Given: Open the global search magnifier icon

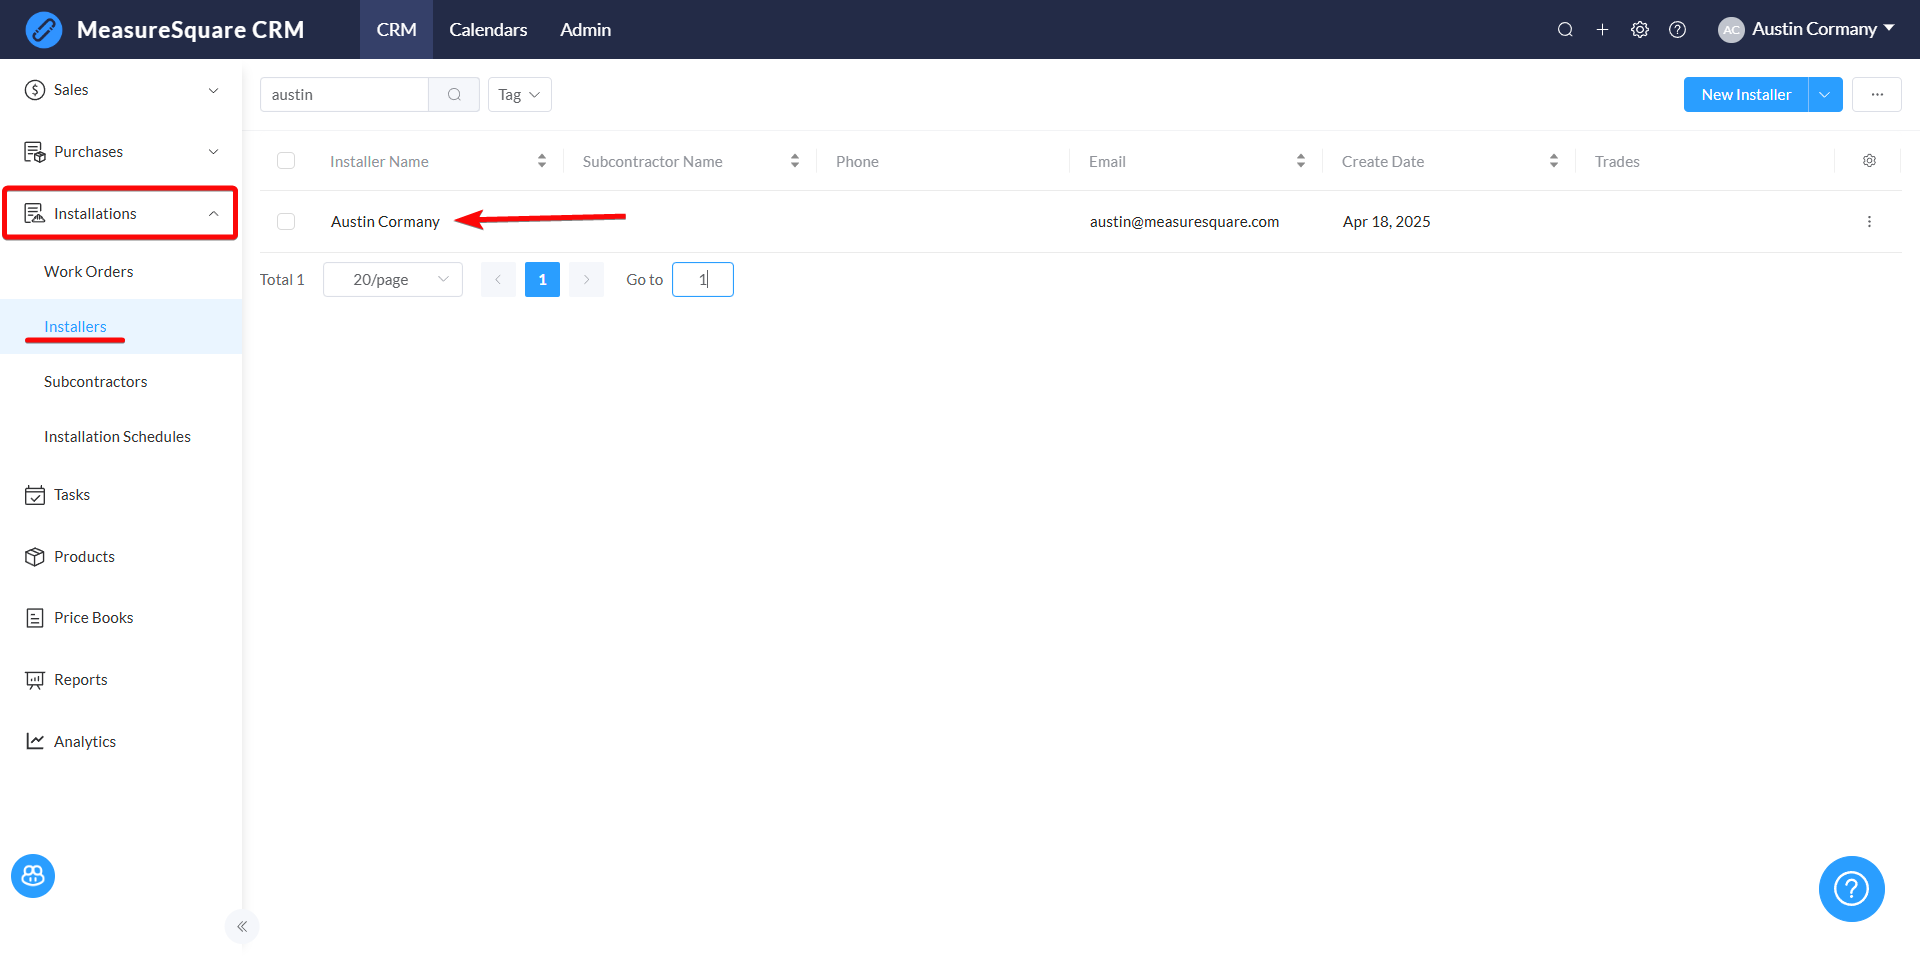Looking at the screenshot, I should (1565, 30).
